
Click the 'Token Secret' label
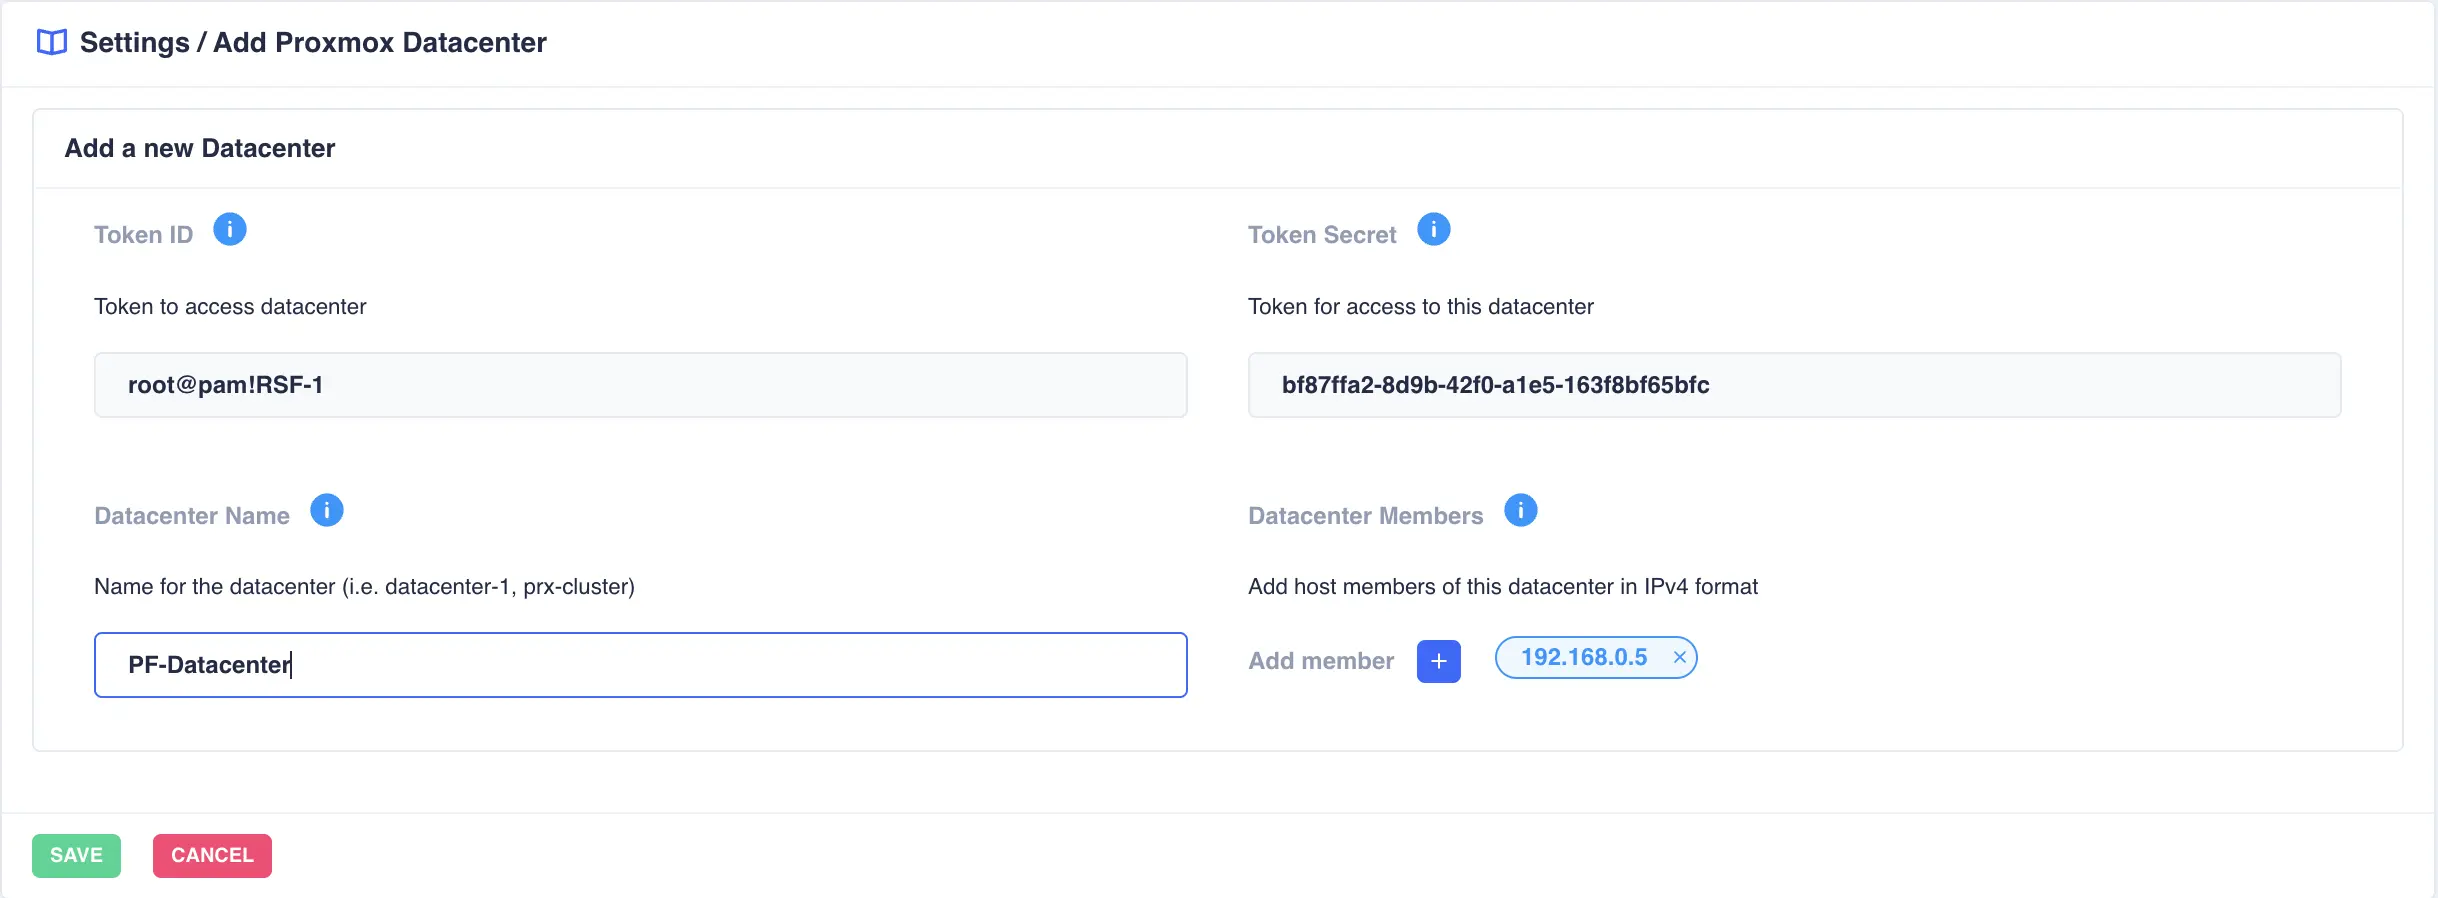[1322, 235]
